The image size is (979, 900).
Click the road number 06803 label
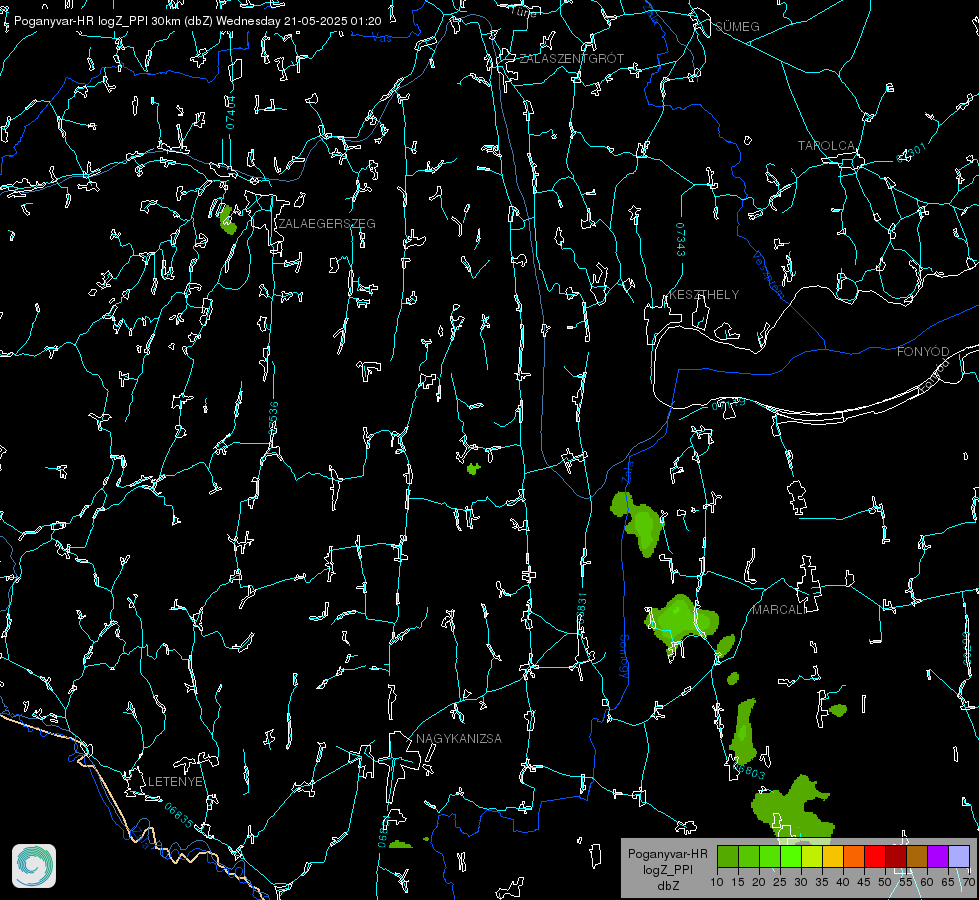pos(750,773)
